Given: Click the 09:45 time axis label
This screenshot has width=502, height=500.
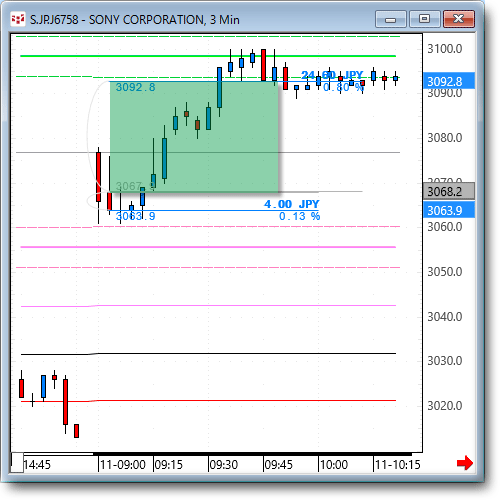Looking at the screenshot, I should [x=279, y=464].
